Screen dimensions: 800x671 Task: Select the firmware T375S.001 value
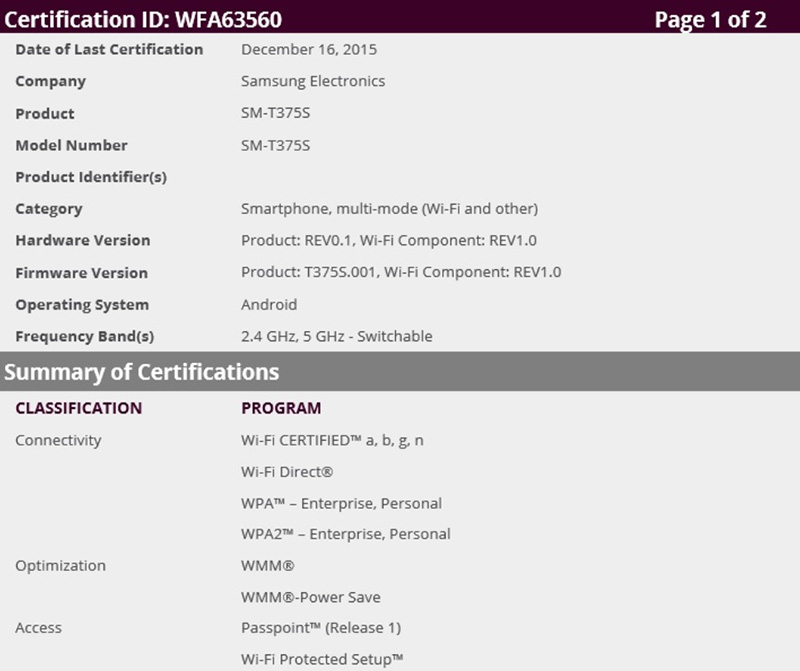(x=402, y=272)
